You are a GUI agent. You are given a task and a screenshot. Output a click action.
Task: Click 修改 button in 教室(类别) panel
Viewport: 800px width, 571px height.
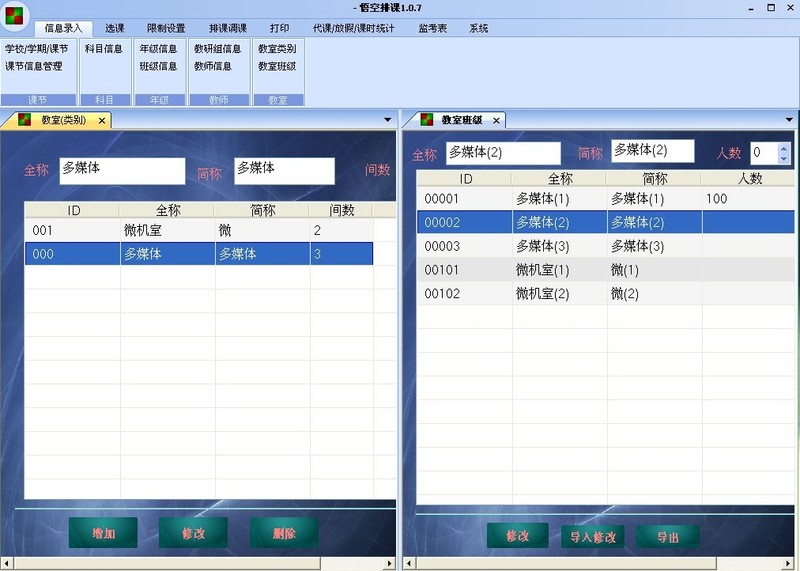193,533
